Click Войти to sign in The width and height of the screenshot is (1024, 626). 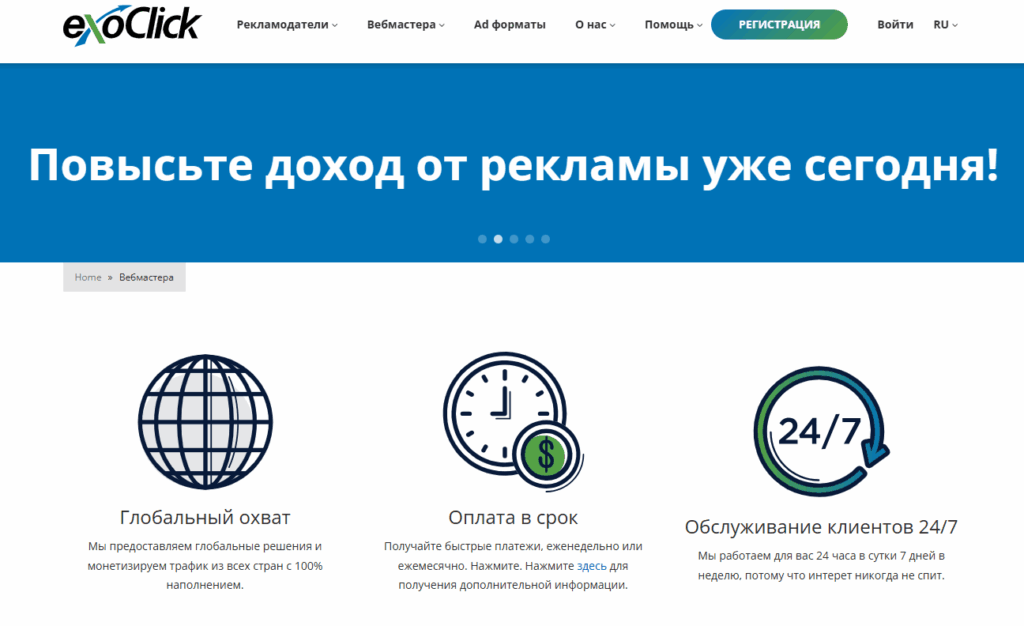click(894, 23)
